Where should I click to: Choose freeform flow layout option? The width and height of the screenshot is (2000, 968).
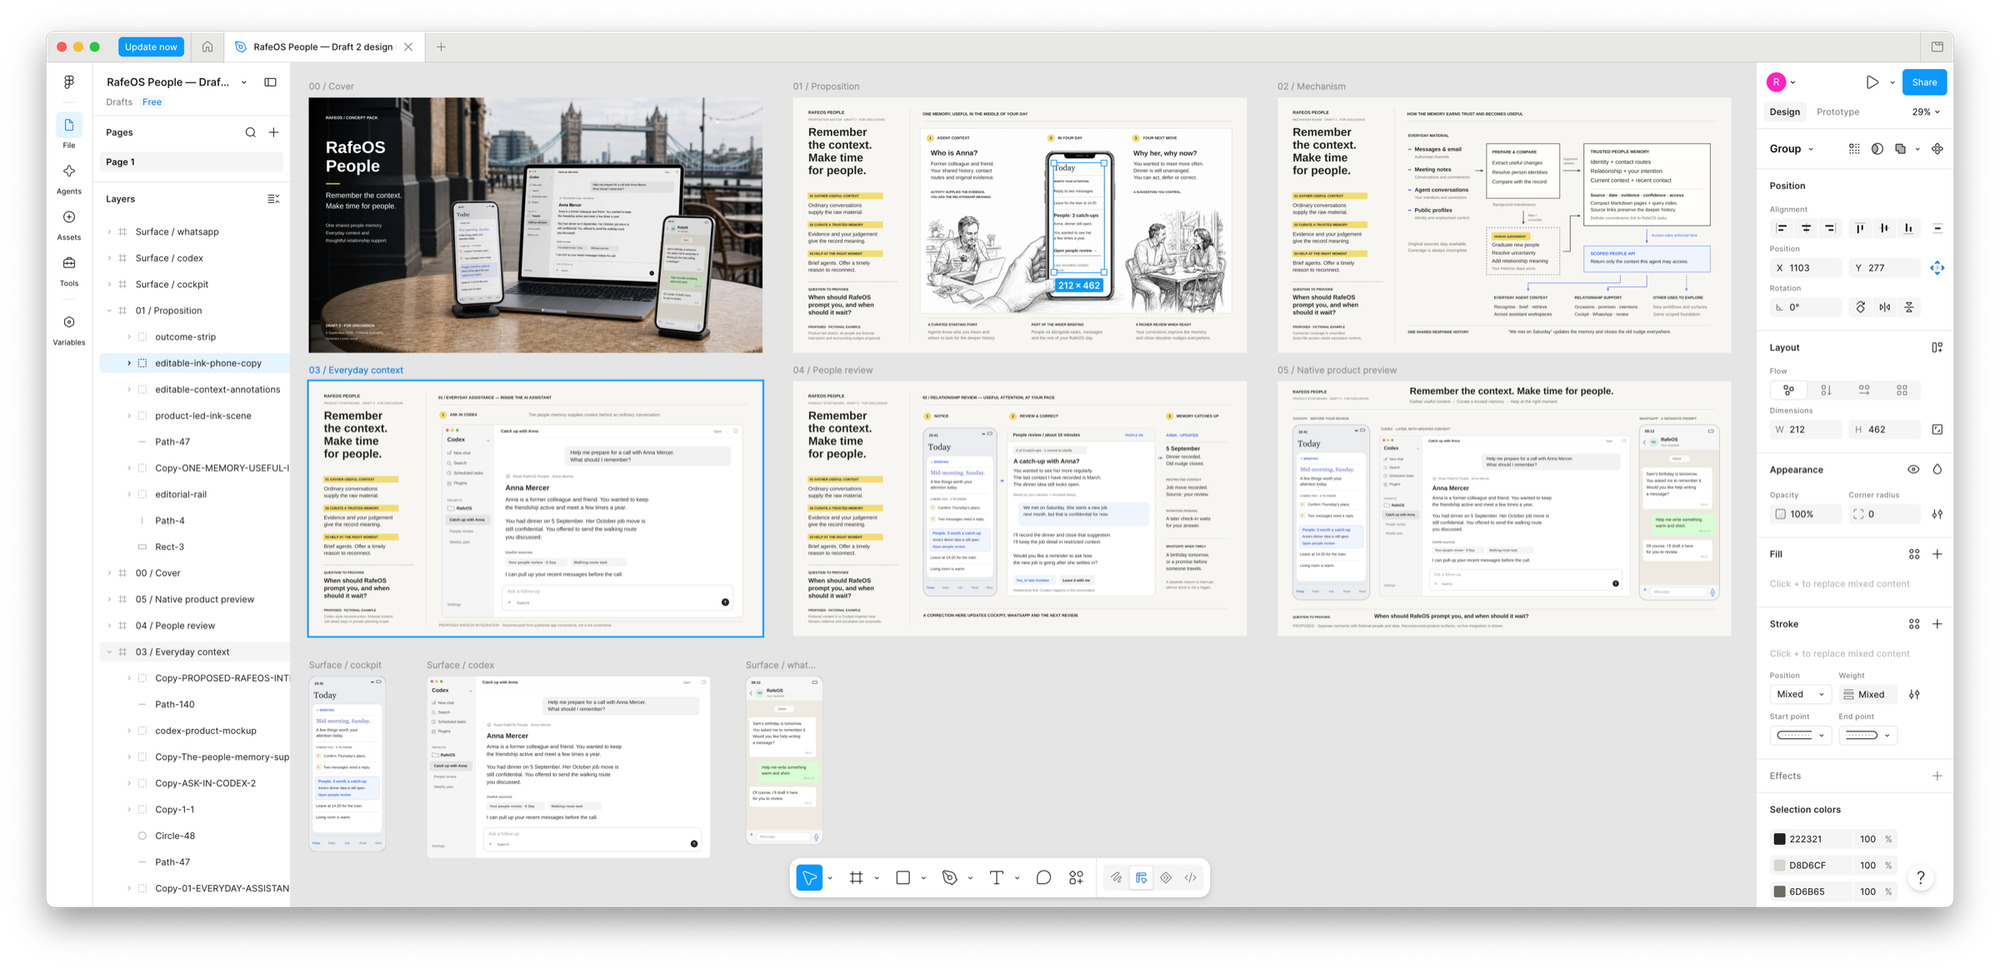pyautogui.click(x=1789, y=390)
